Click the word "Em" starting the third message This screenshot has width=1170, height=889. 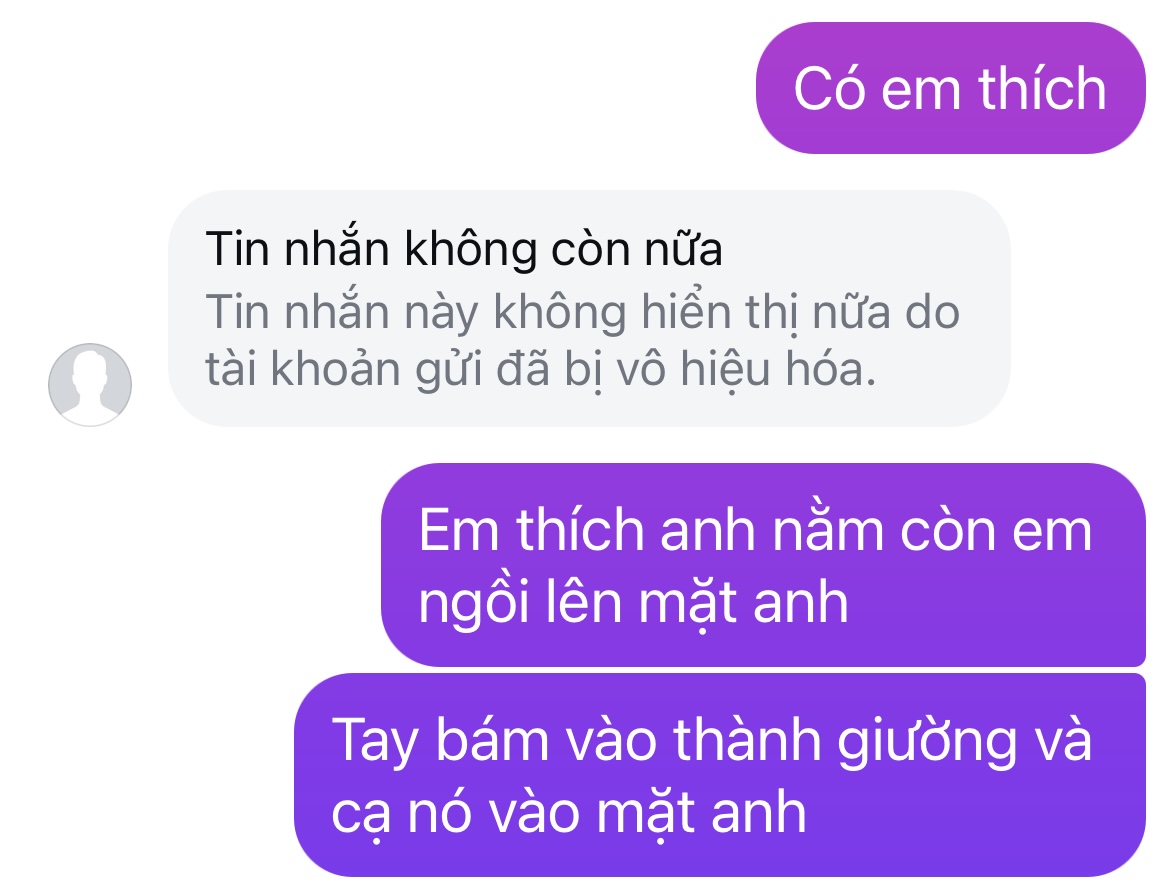[458, 530]
